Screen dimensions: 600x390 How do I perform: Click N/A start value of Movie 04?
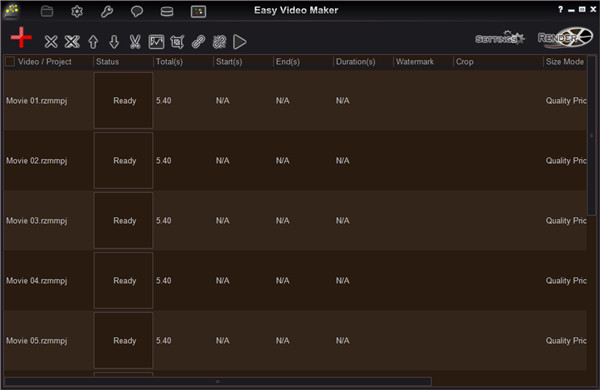coord(222,281)
